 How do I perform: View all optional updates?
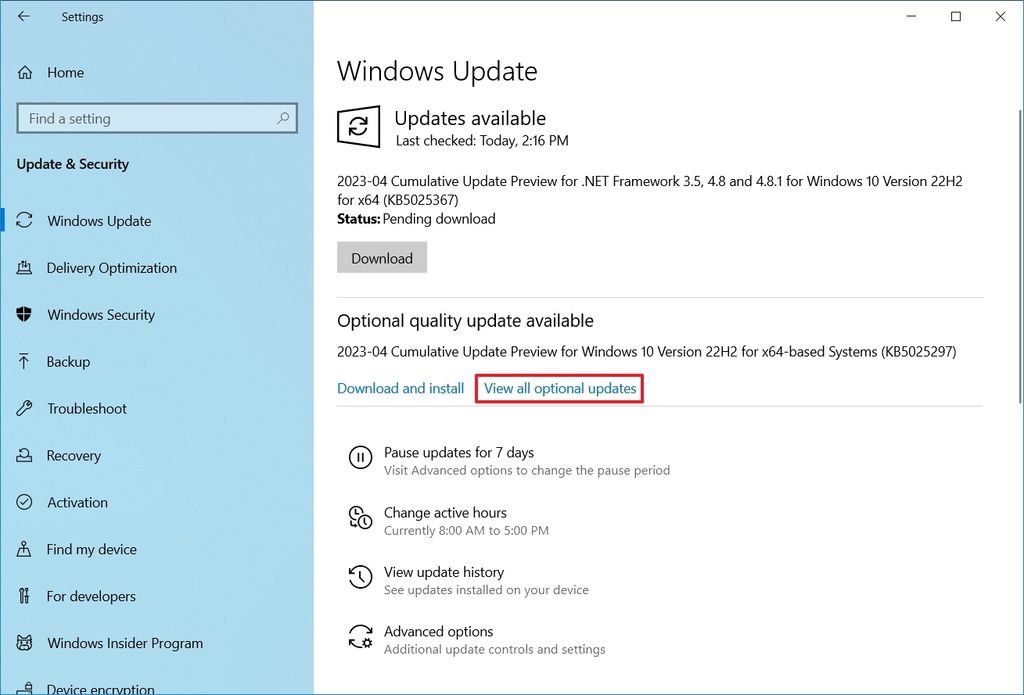558,388
